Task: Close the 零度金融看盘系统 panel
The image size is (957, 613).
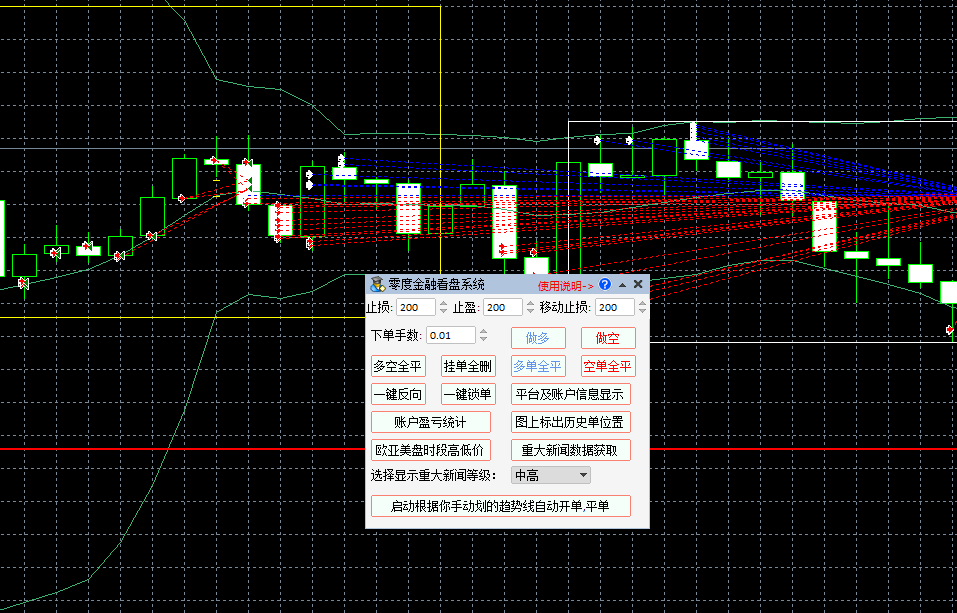Action: [x=638, y=285]
